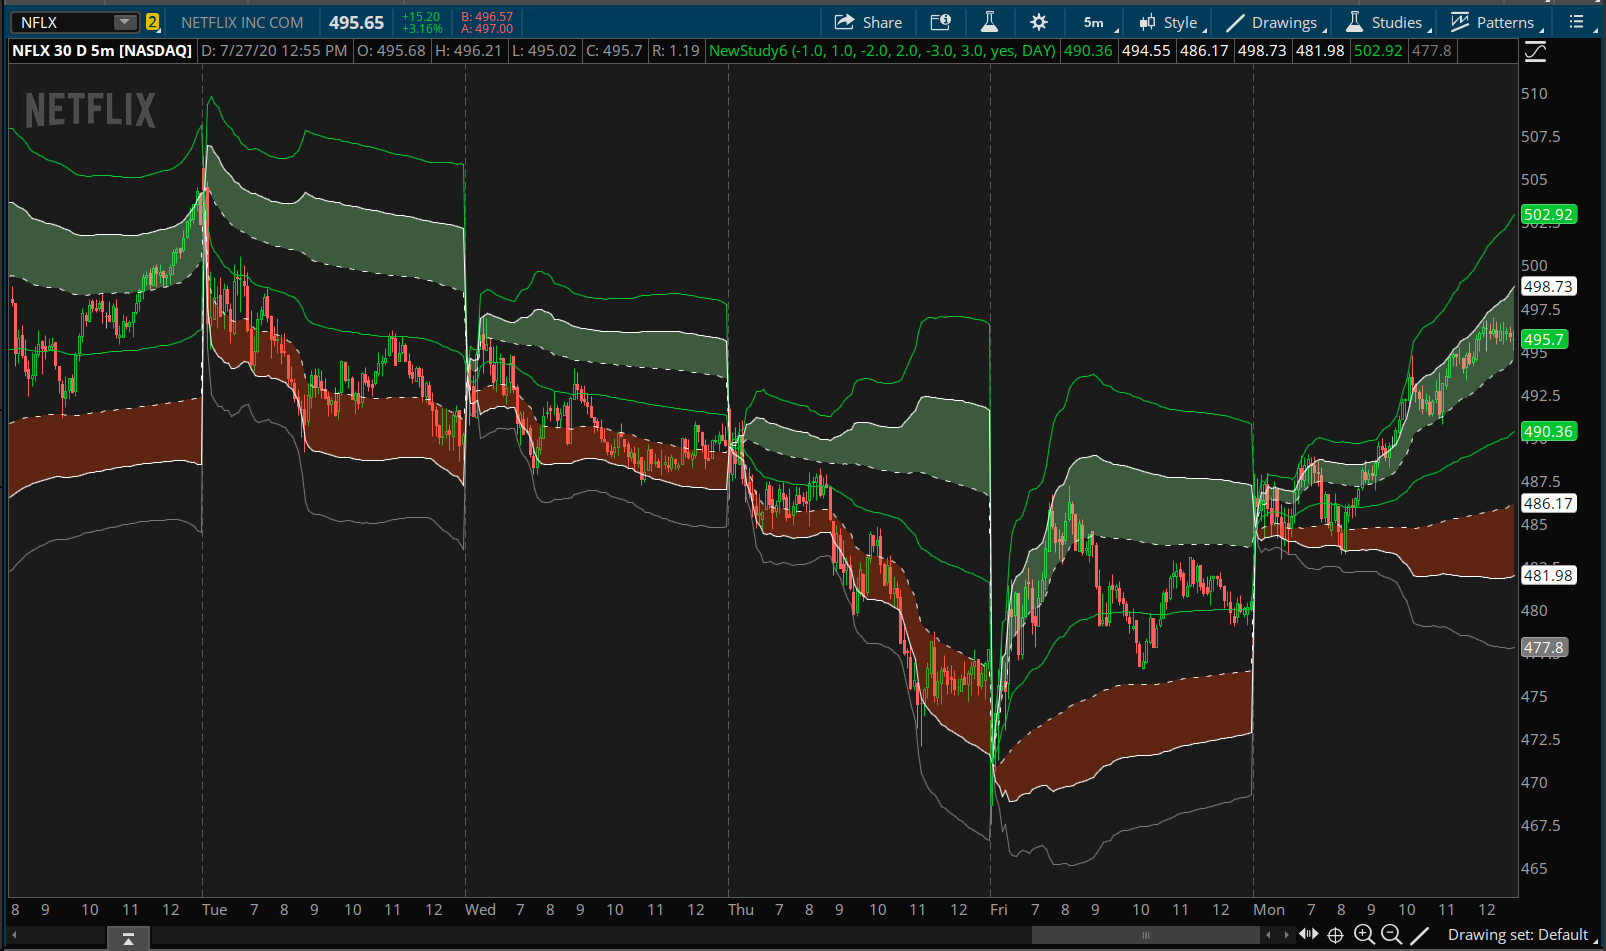Image resolution: width=1606 pixels, height=951 pixels.
Task: Click the 490.36 green price bubble
Action: coord(1548,431)
